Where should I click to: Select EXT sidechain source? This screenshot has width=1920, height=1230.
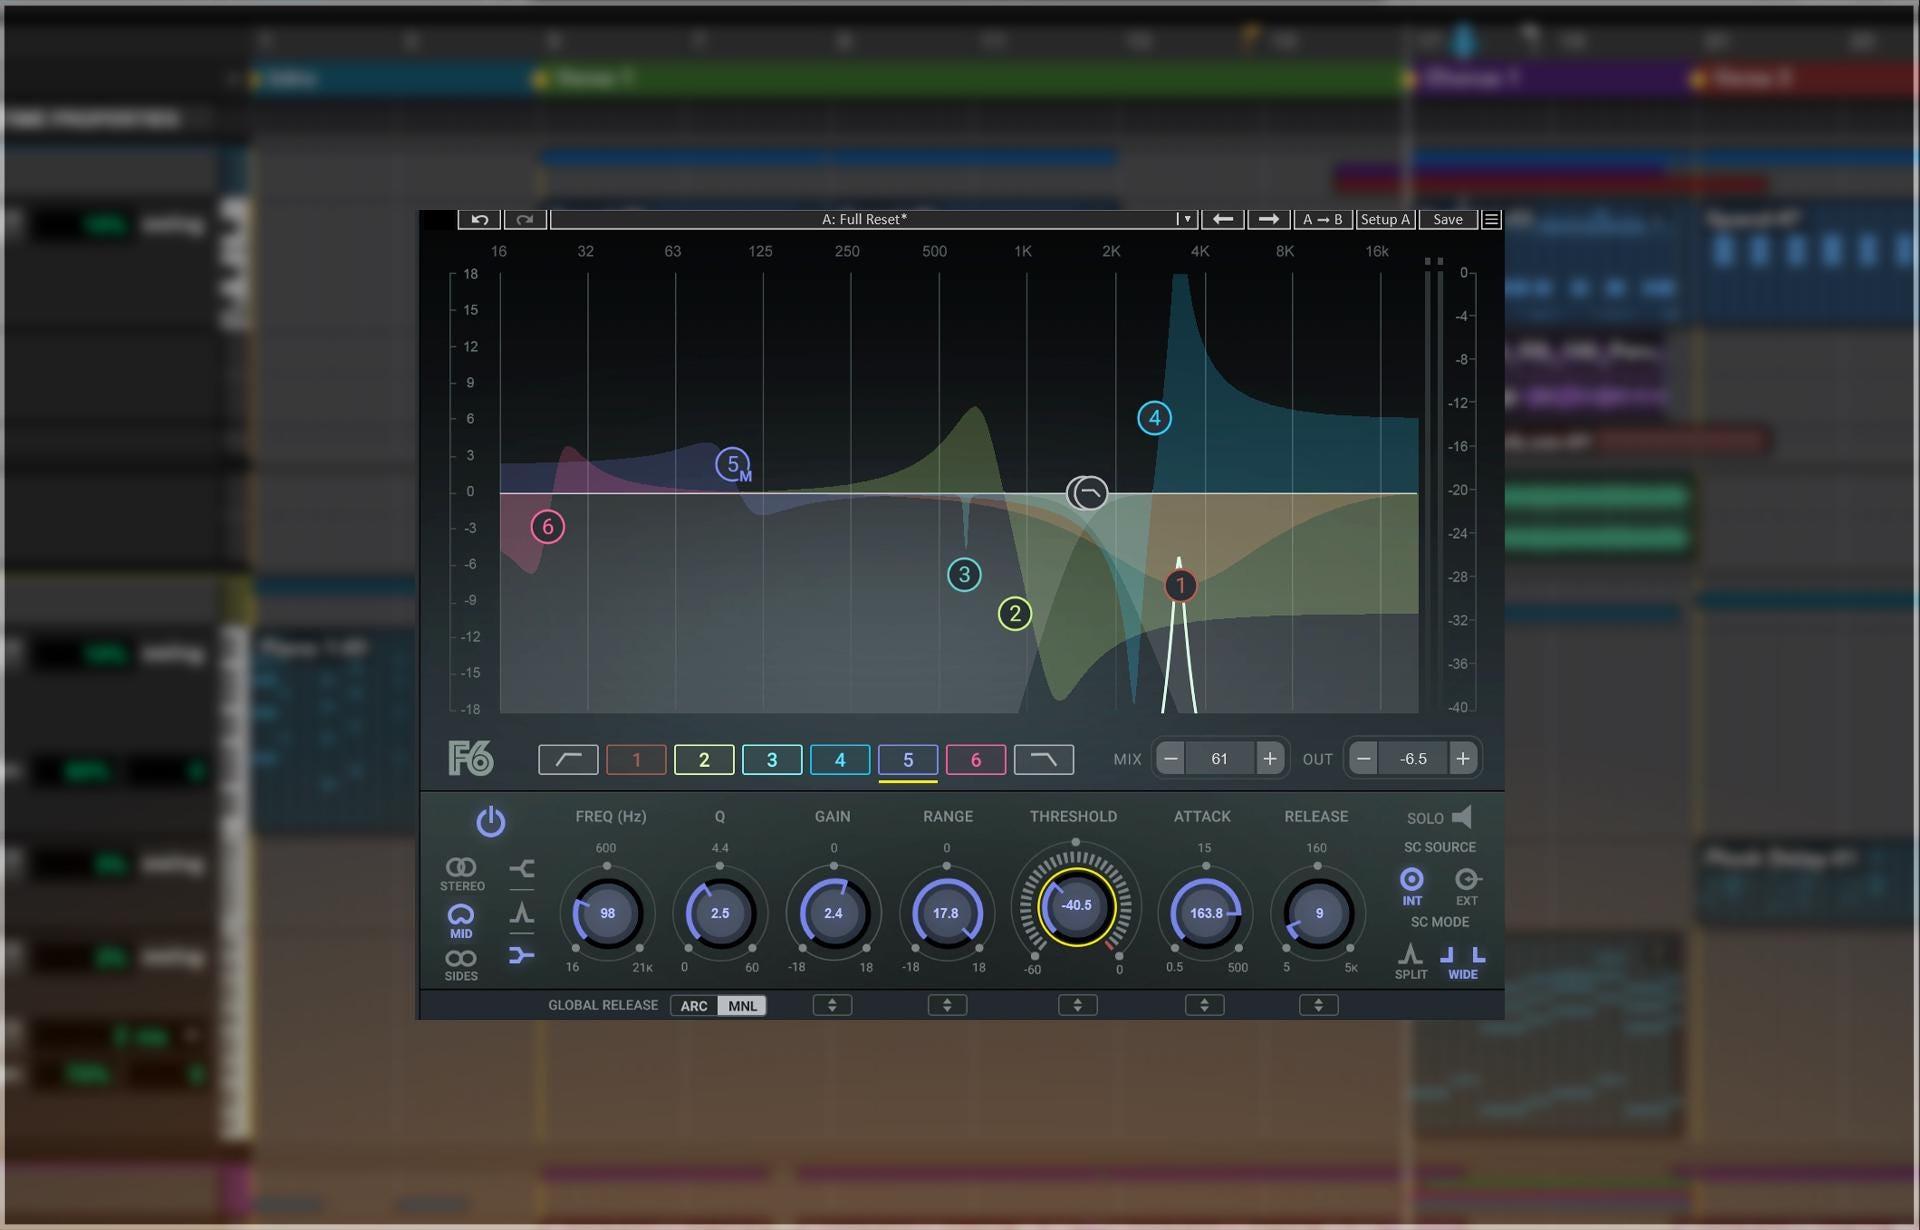pyautogui.click(x=1467, y=885)
